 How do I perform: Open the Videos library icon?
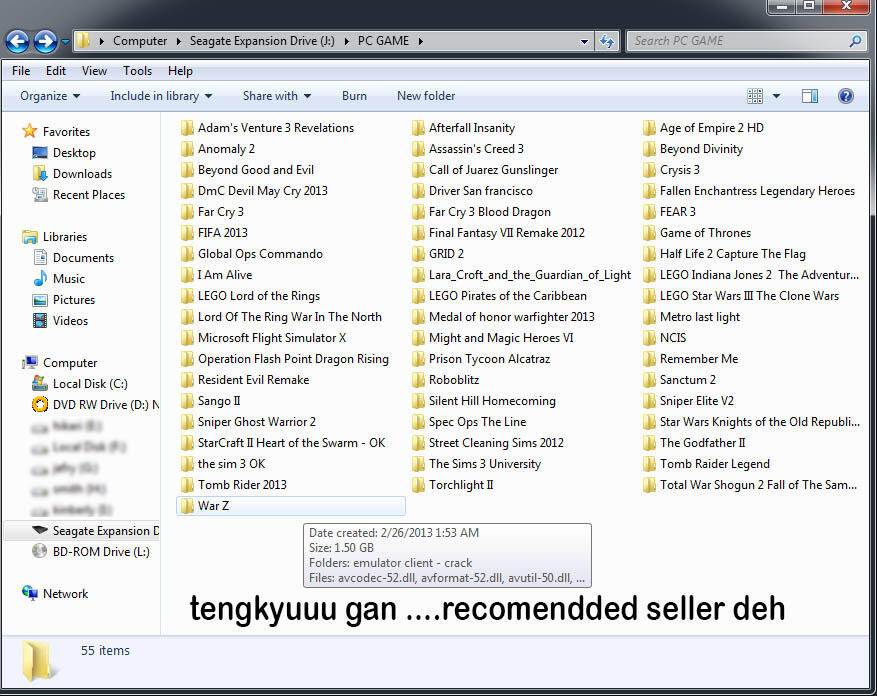pyautogui.click(x=40, y=321)
